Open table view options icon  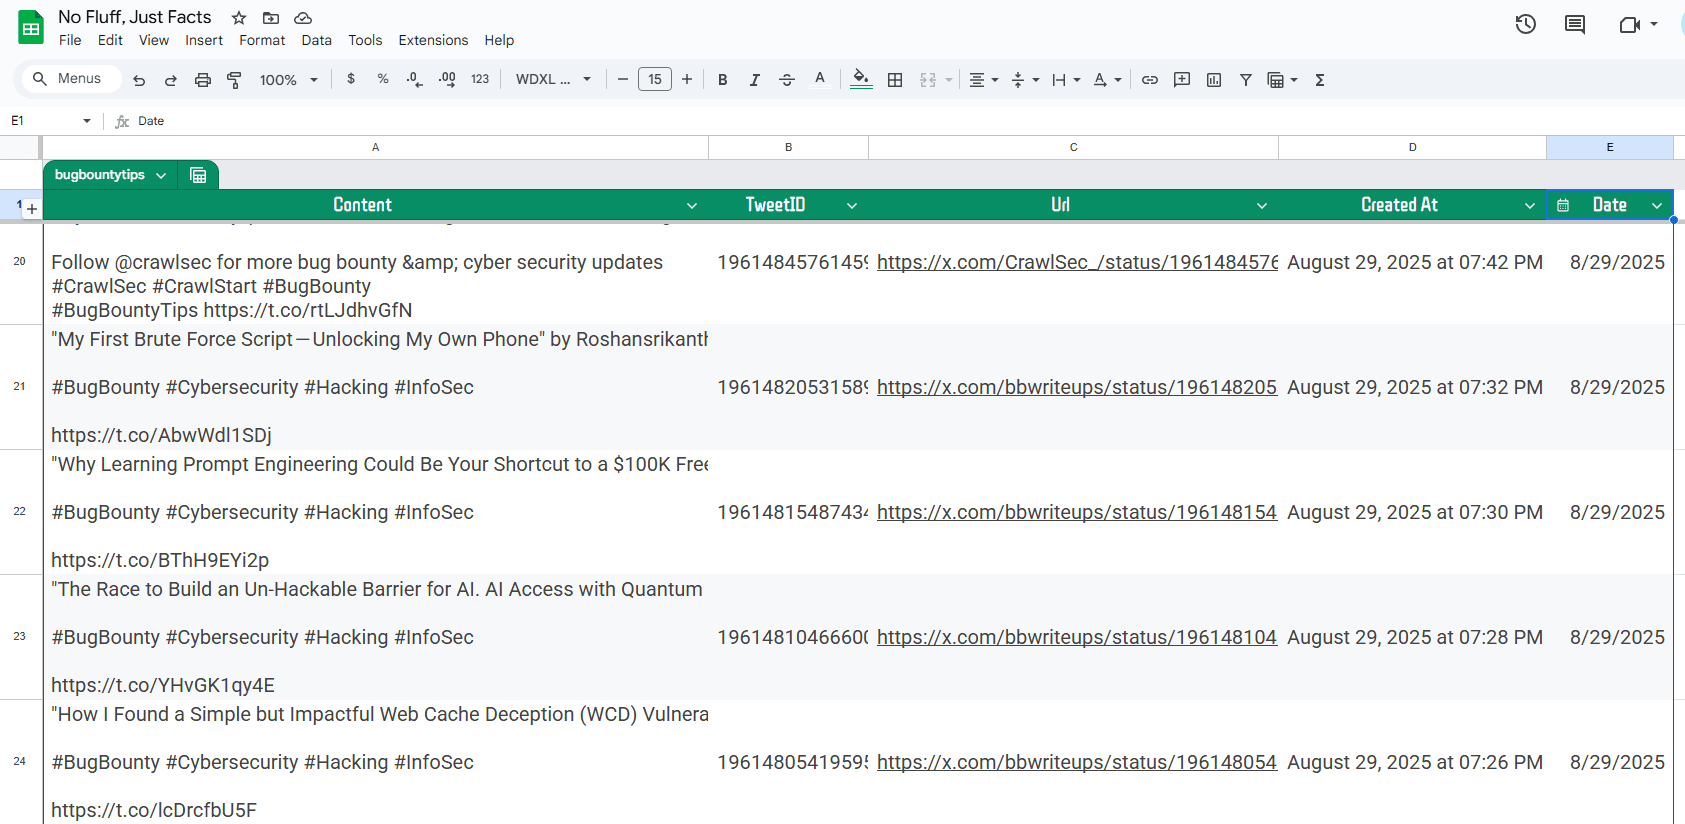[x=198, y=175]
